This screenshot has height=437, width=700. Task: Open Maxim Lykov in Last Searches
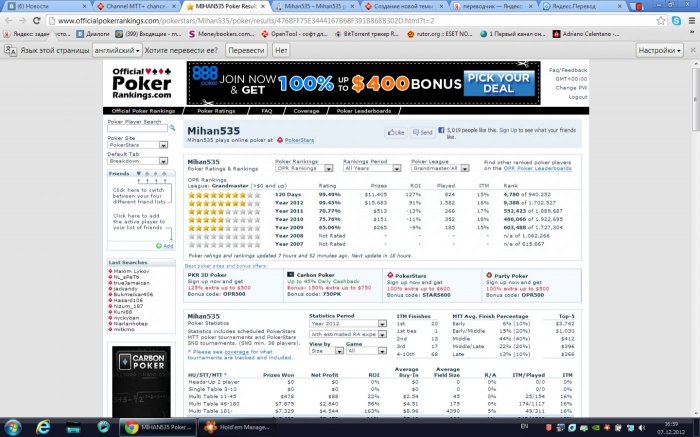point(131,271)
